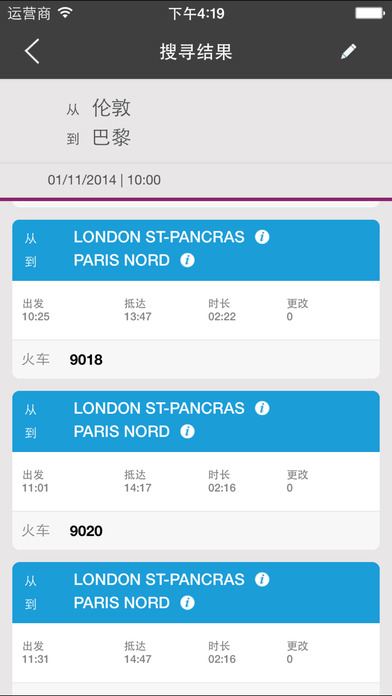Tap the battery indicator in status bar

click(x=369, y=13)
